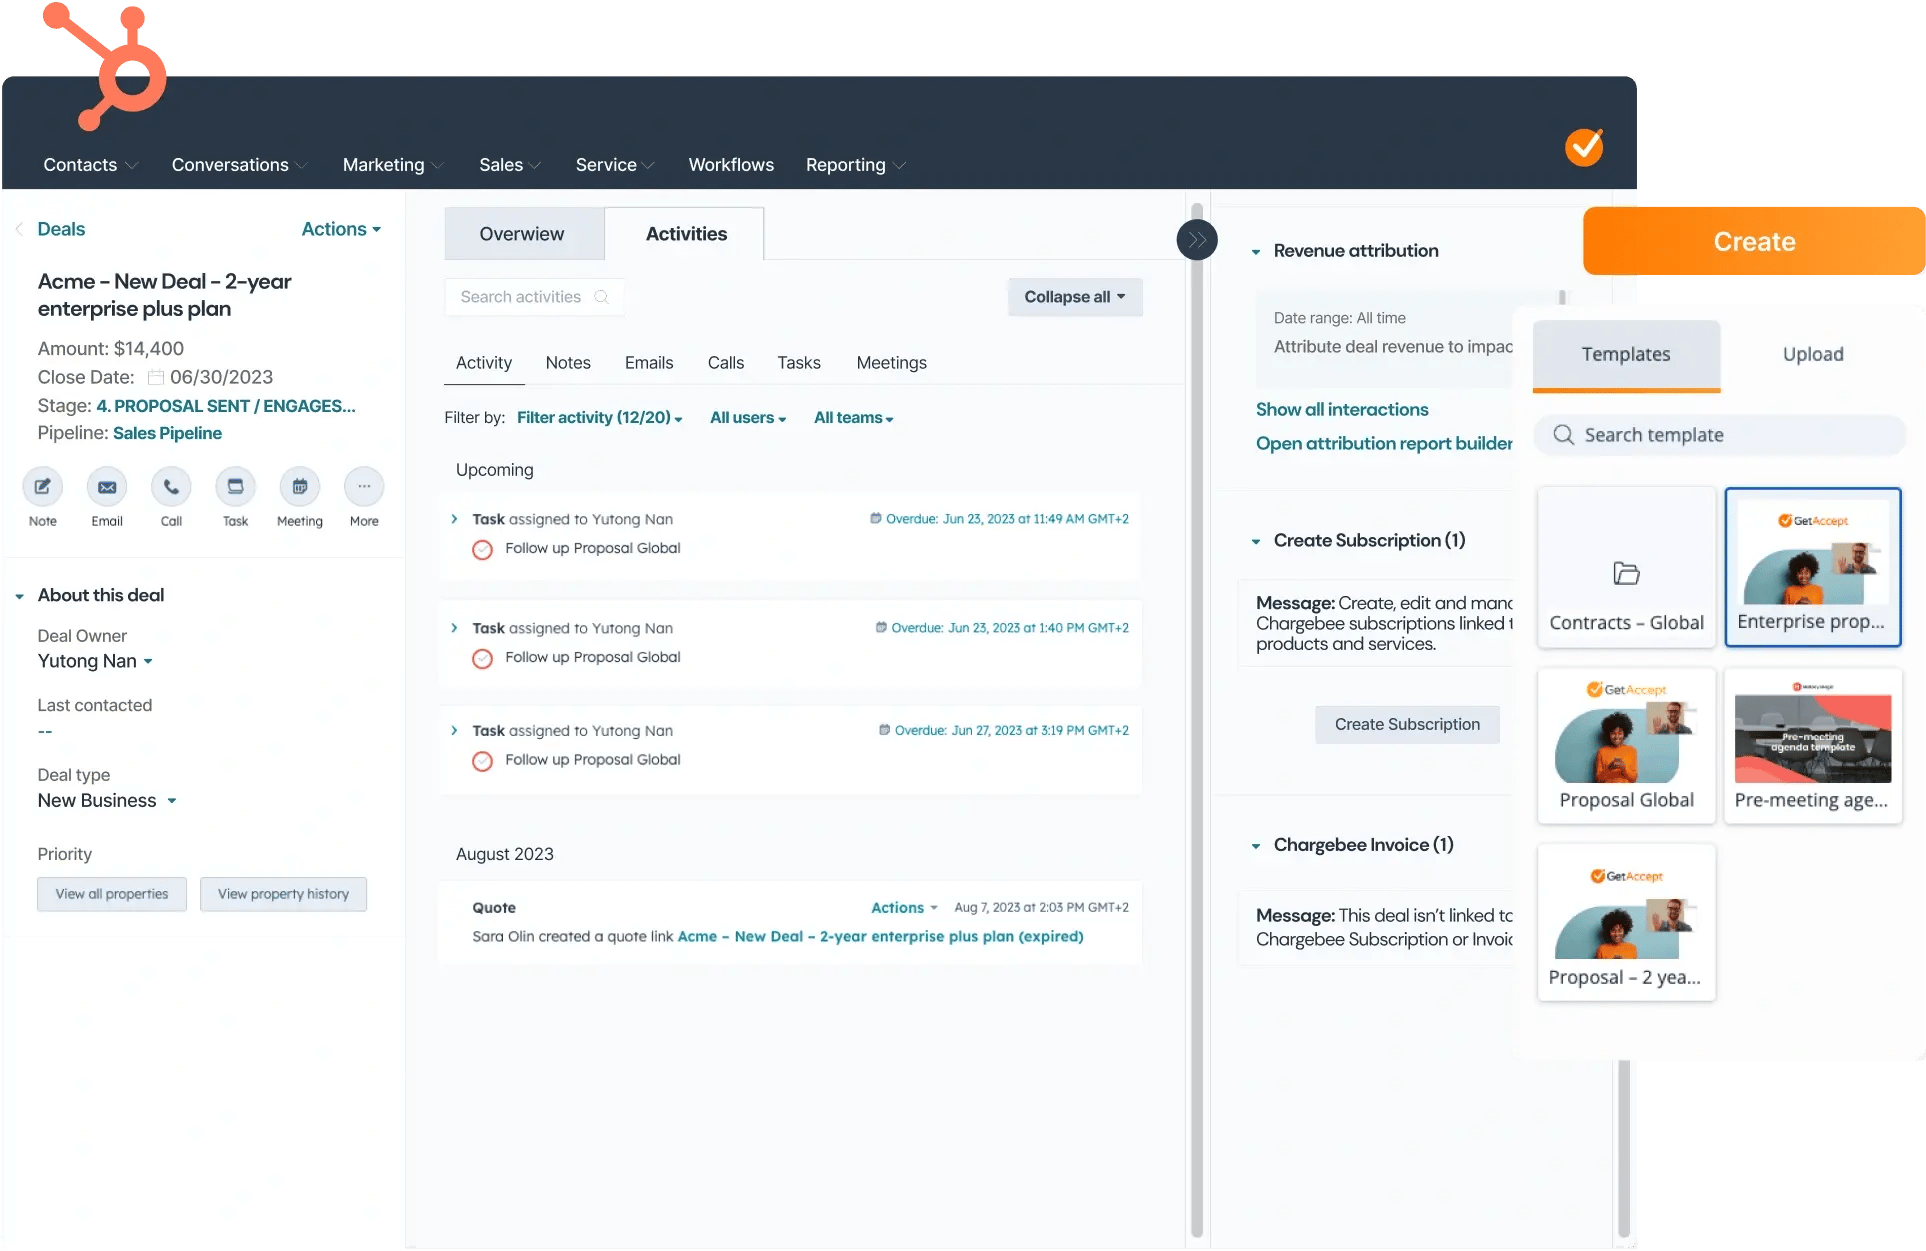Screen dimensions: 1926x1251
Task: Switch to the Overwiew tab
Action: (524, 234)
